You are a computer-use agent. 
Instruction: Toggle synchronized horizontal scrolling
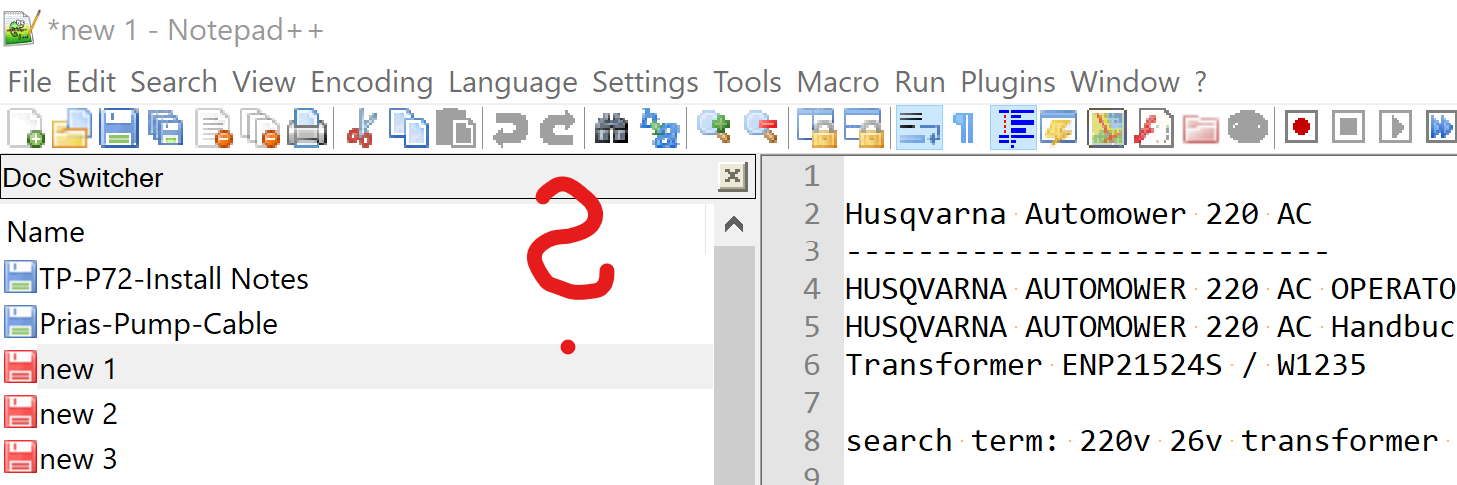point(864,129)
